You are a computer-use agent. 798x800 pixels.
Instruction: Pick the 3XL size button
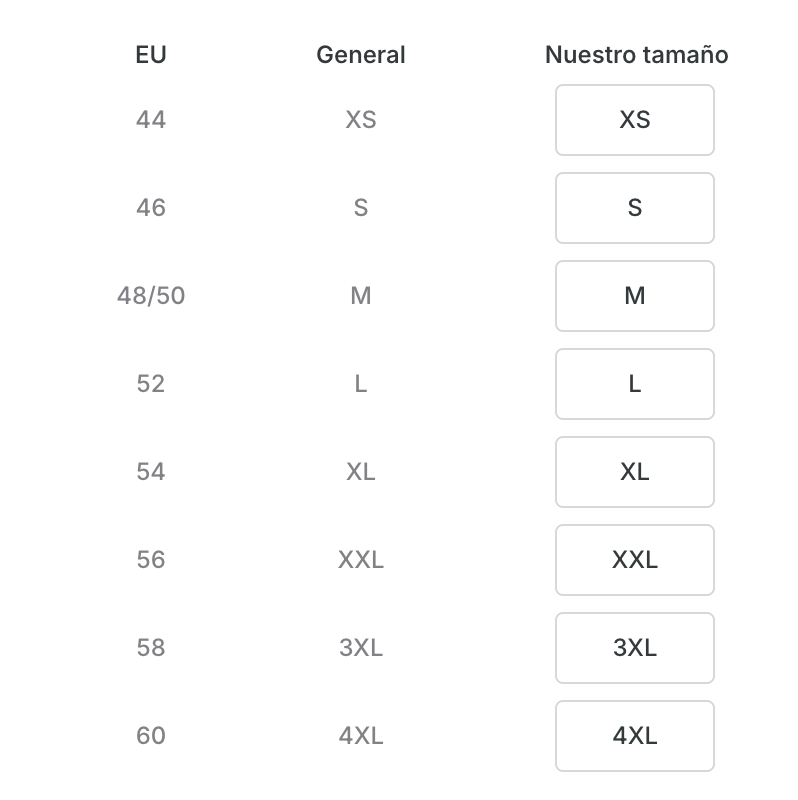coord(635,648)
